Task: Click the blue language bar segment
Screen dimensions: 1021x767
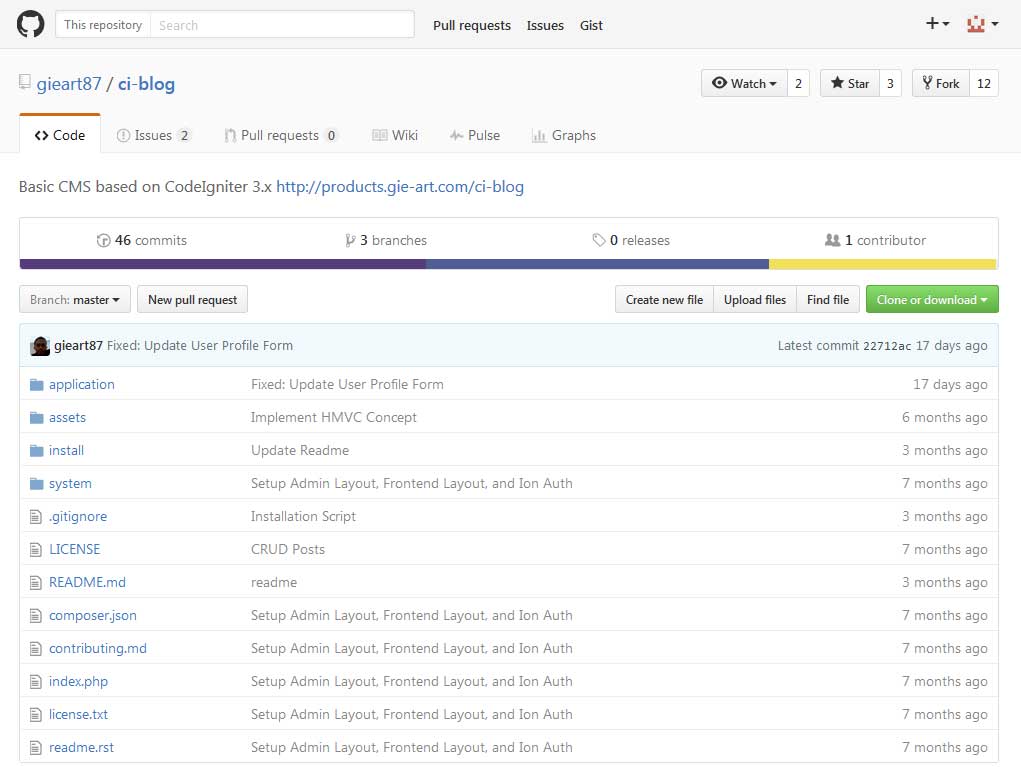Action: (x=597, y=264)
